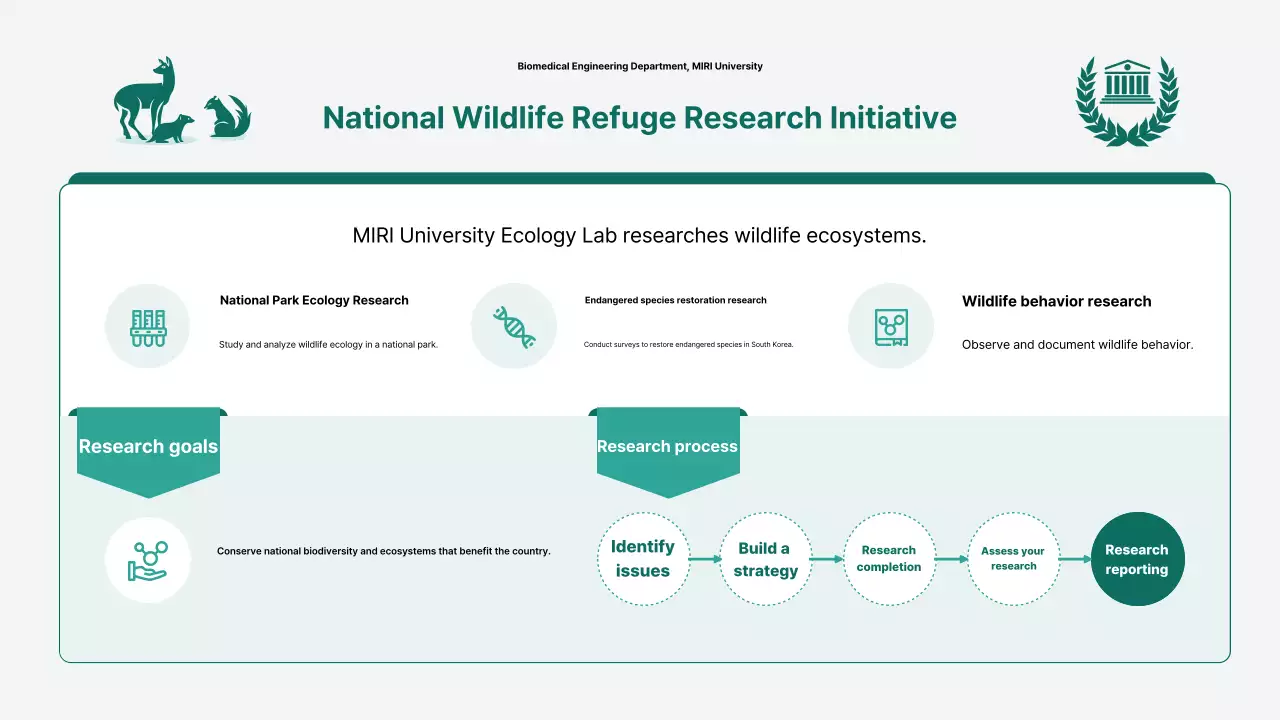Click the wildlife behavior book icon
Screen dimensions: 1280x720
pos(890,327)
